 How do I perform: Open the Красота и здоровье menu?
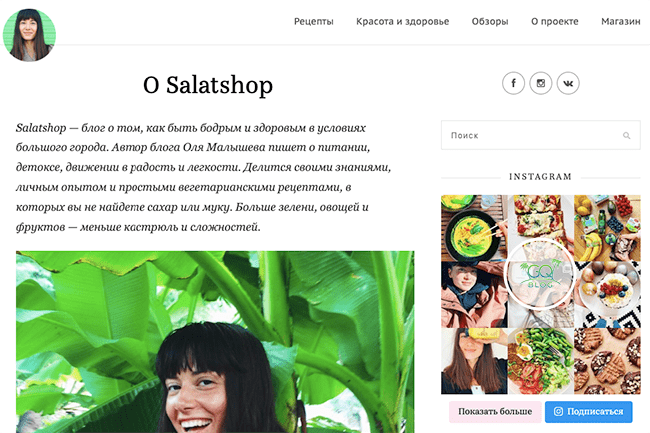(403, 22)
